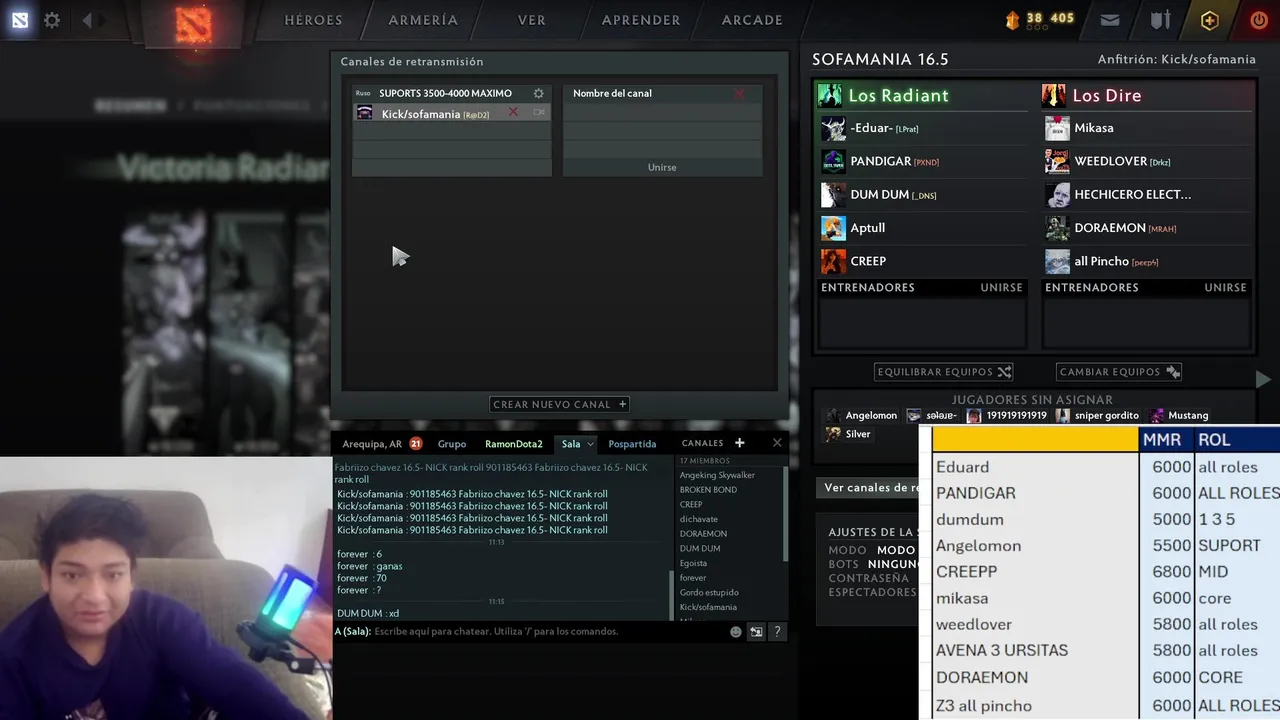Open APRENDER menu
Viewport: 1280px width, 720px height.
pyautogui.click(x=641, y=20)
